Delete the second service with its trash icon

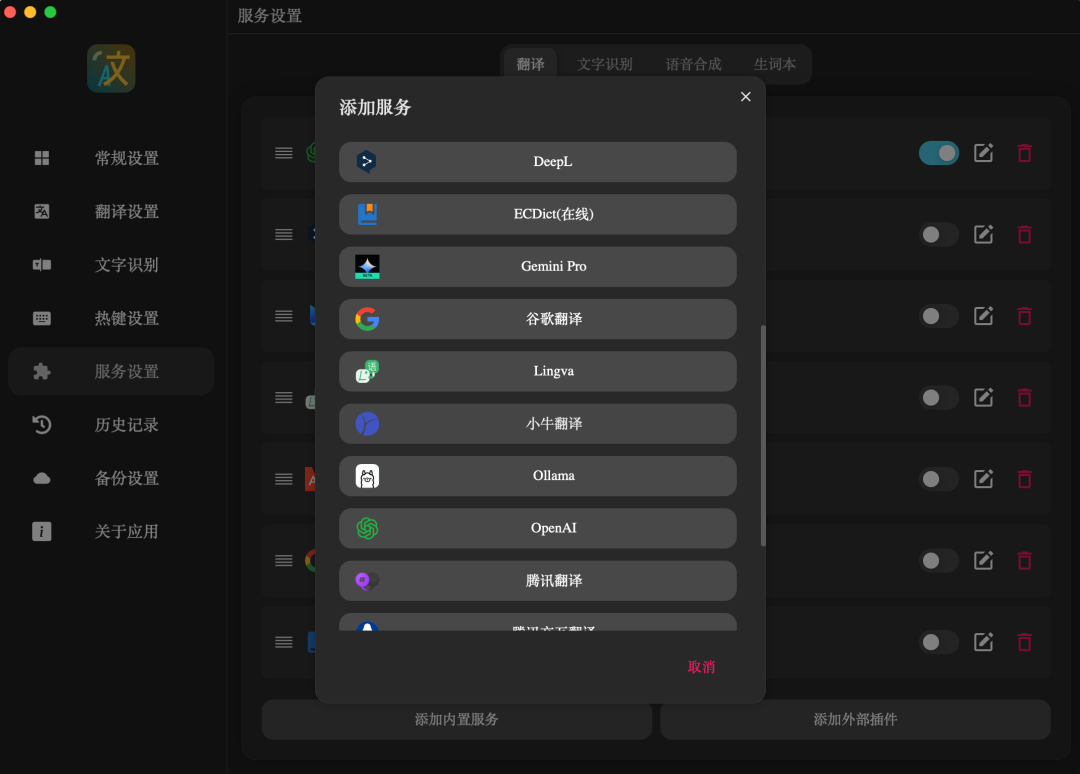coord(1024,235)
